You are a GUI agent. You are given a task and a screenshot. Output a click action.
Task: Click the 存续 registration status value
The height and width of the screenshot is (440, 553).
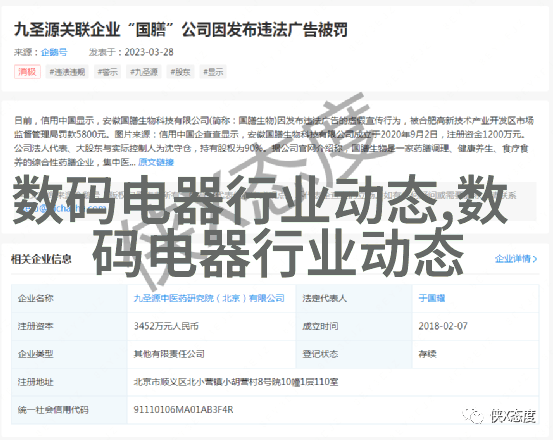tap(427, 354)
